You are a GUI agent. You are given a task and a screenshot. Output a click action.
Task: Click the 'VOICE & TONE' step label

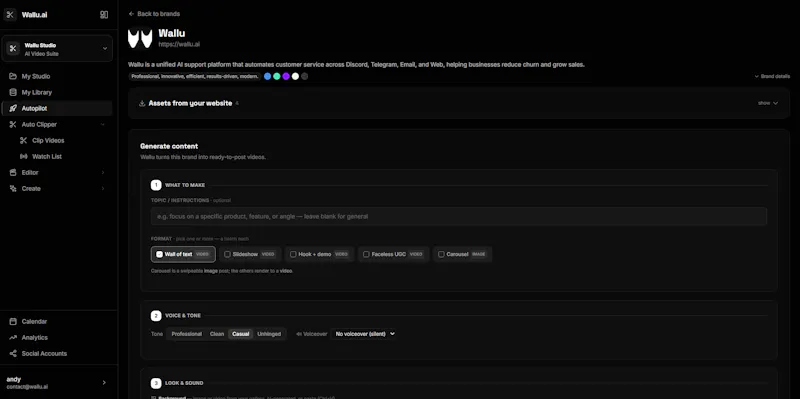pyautogui.click(x=183, y=316)
